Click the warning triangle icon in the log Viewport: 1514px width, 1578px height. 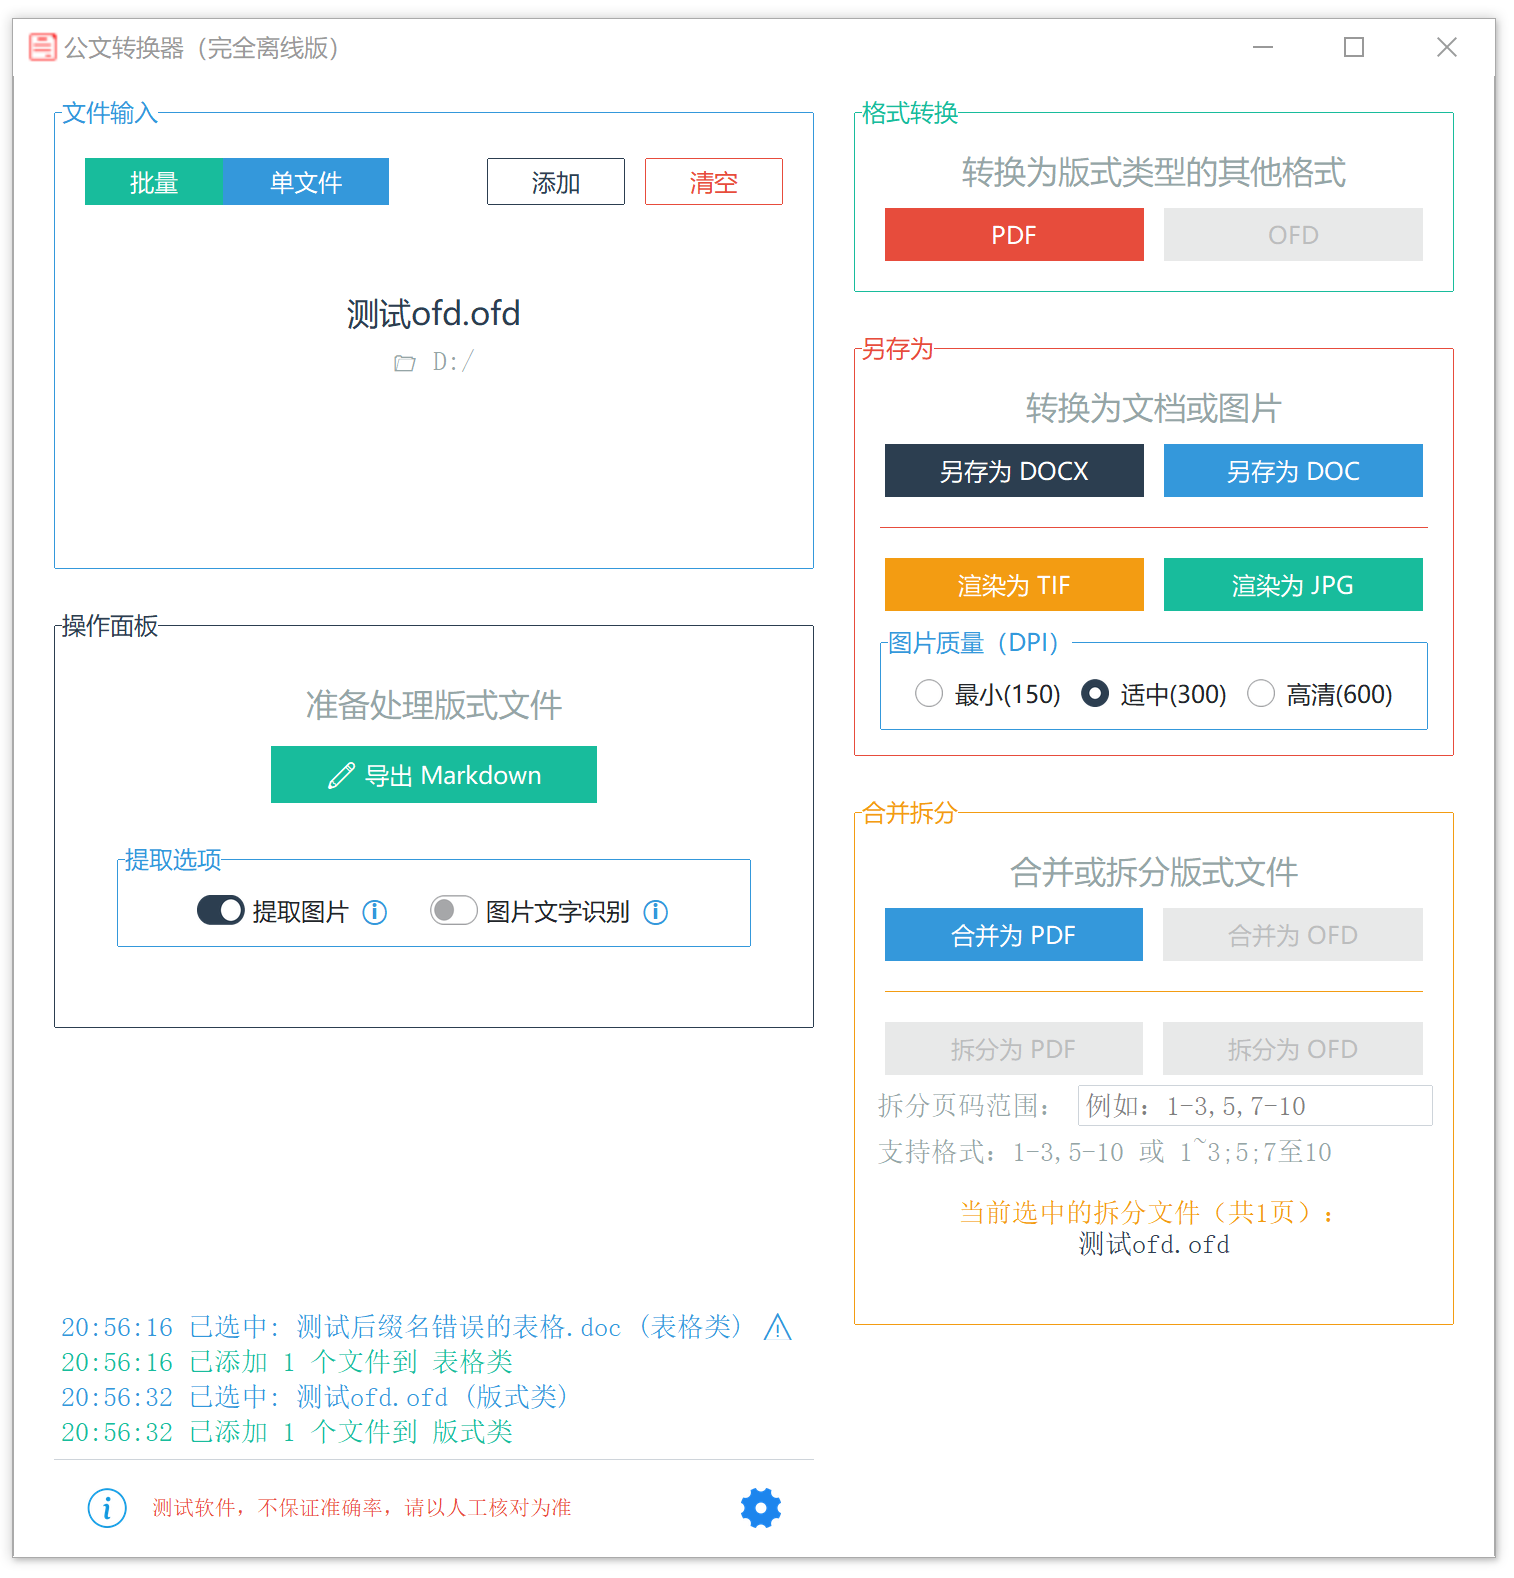click(777, 1327)
